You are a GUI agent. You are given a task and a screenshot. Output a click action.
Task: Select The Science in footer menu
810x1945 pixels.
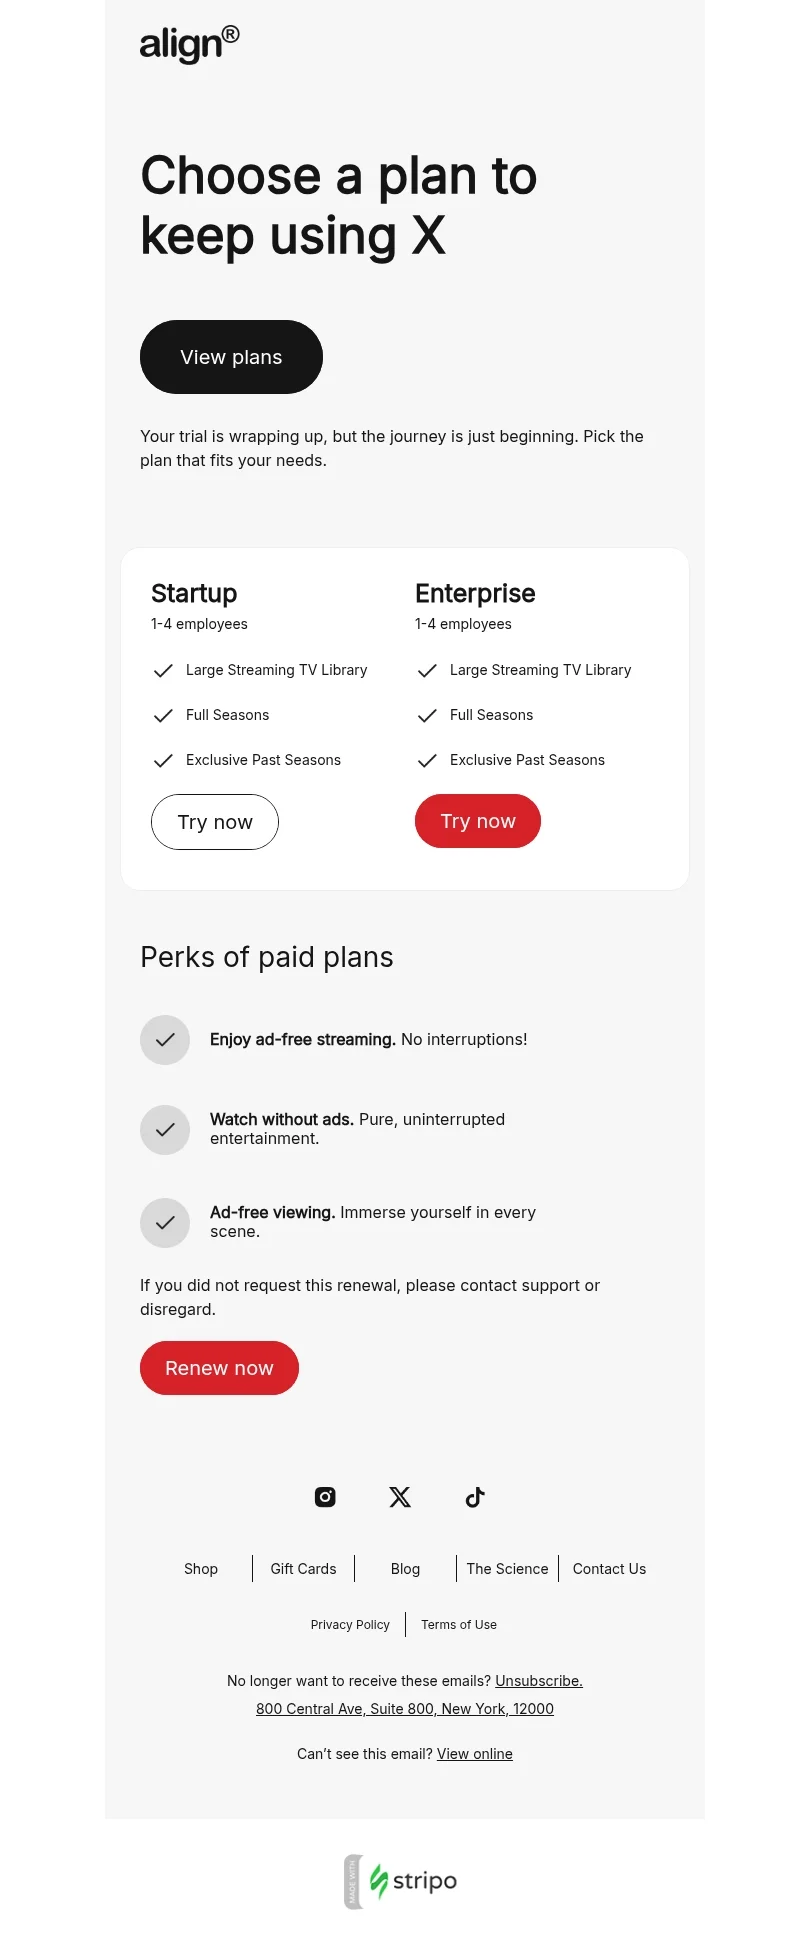pos(507,1569)
